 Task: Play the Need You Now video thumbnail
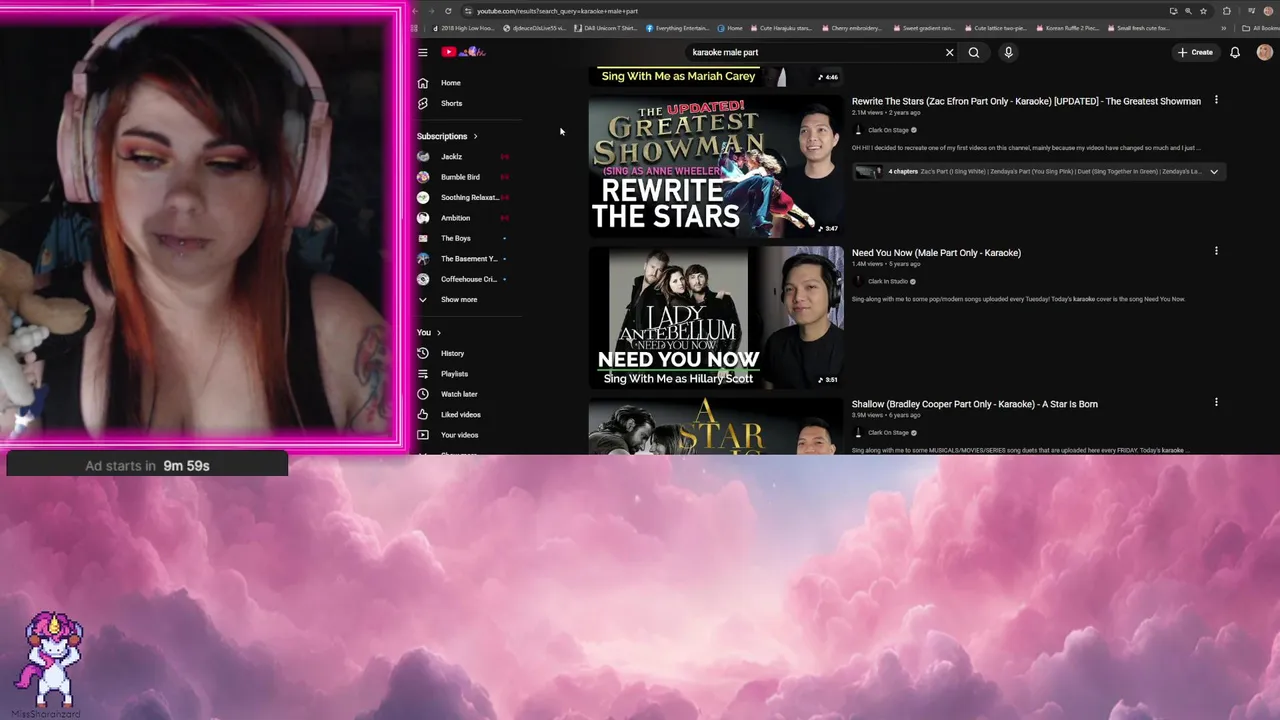716,318
